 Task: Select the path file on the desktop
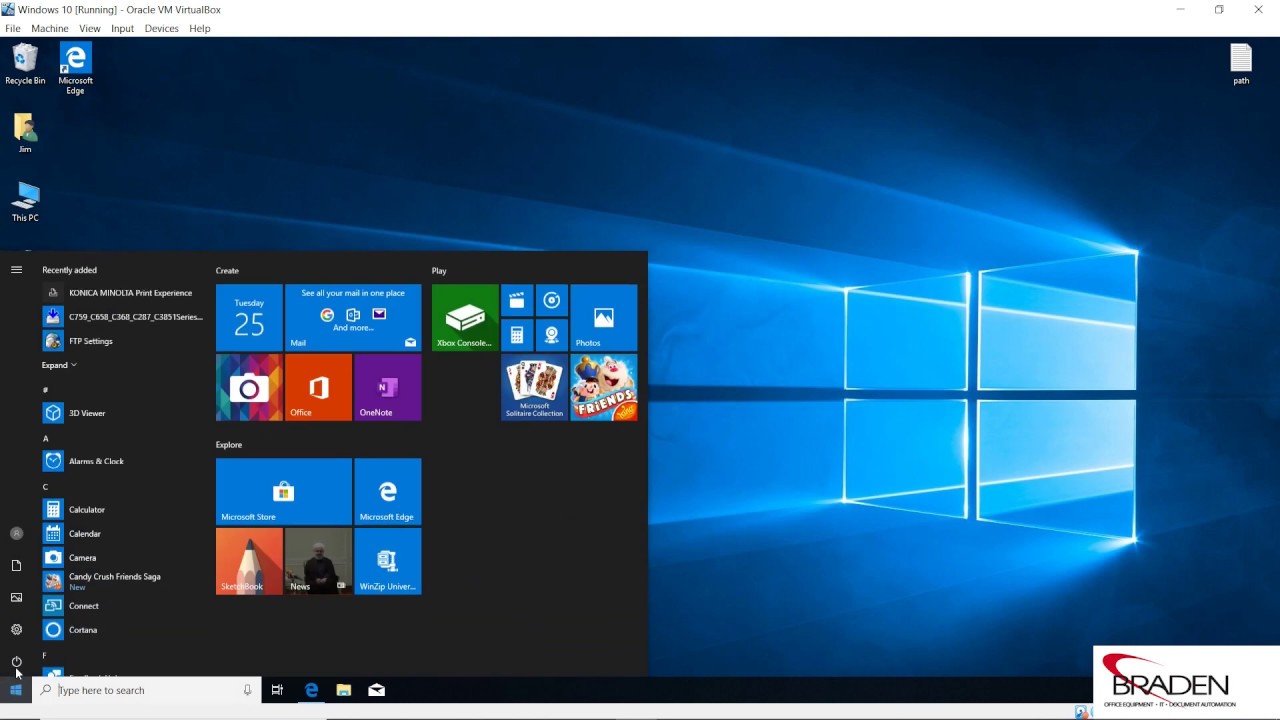(x=1241, y=64)
